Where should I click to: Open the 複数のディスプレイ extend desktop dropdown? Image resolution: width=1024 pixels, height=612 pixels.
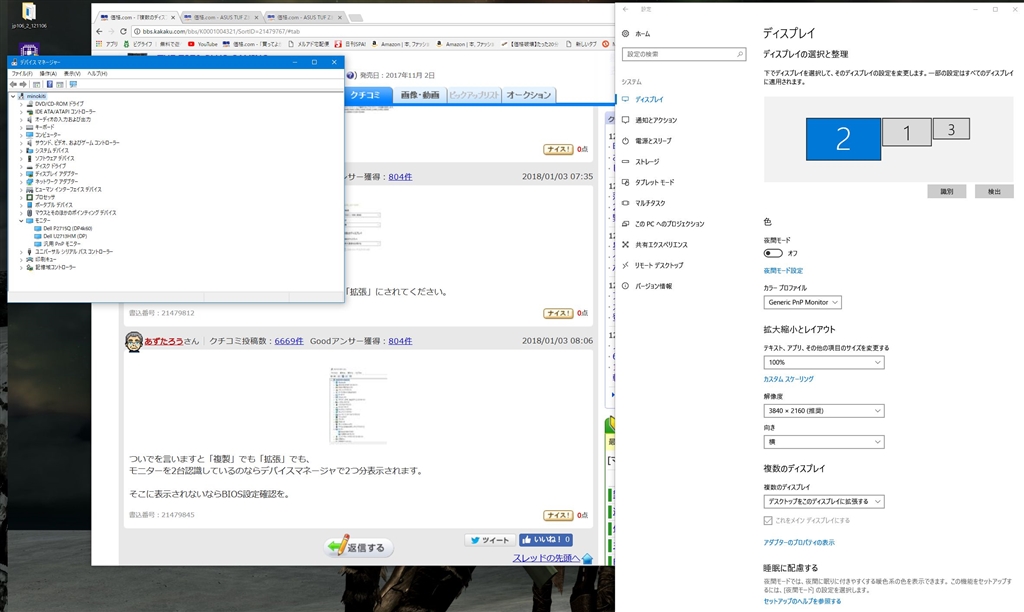click(824, 502)
